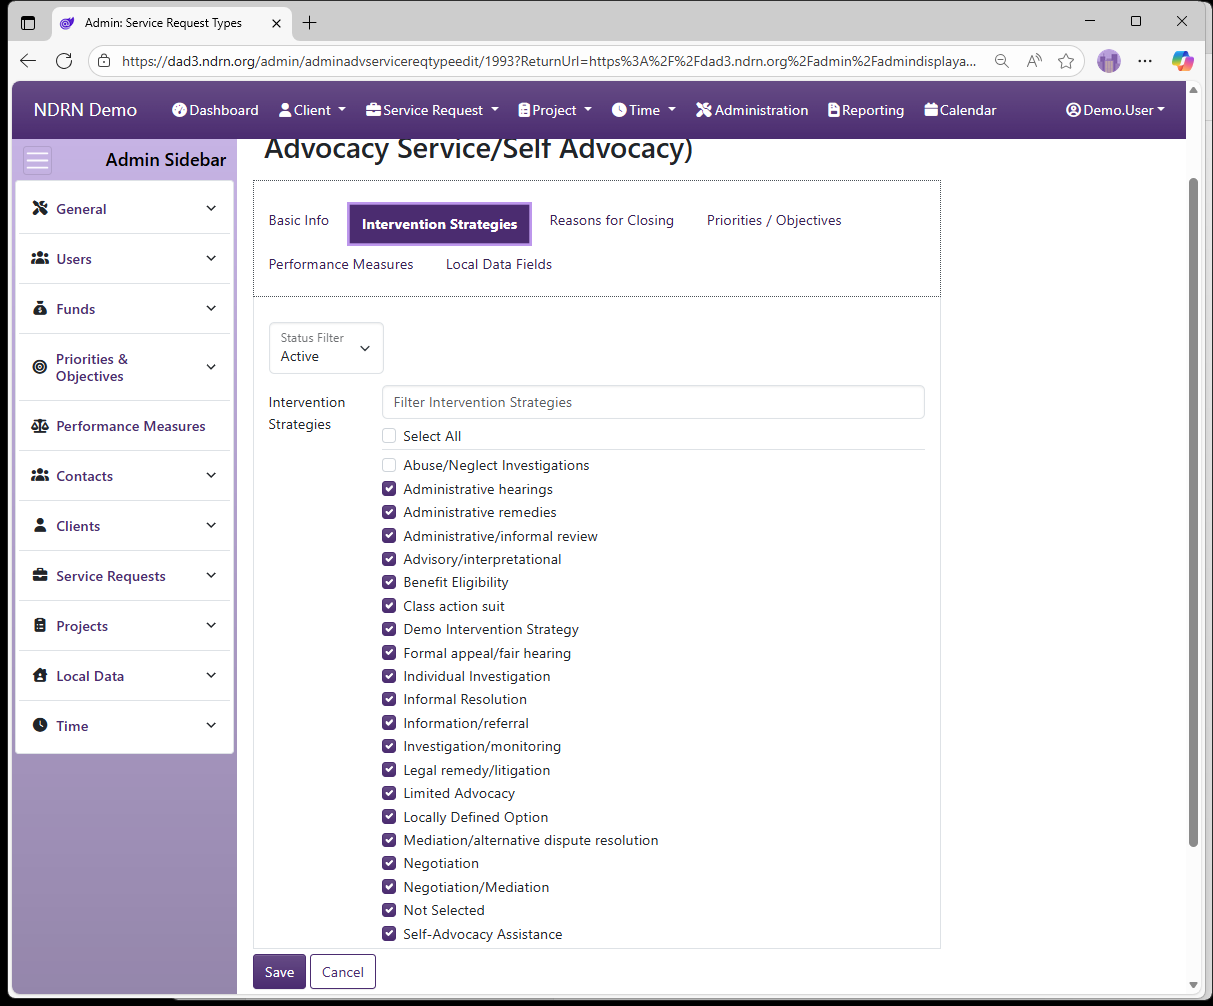Check the Abuse/Neglect Investigations checkbox
The width and height of the screenshot is (1213, 1006).
(x=389, y=465)
